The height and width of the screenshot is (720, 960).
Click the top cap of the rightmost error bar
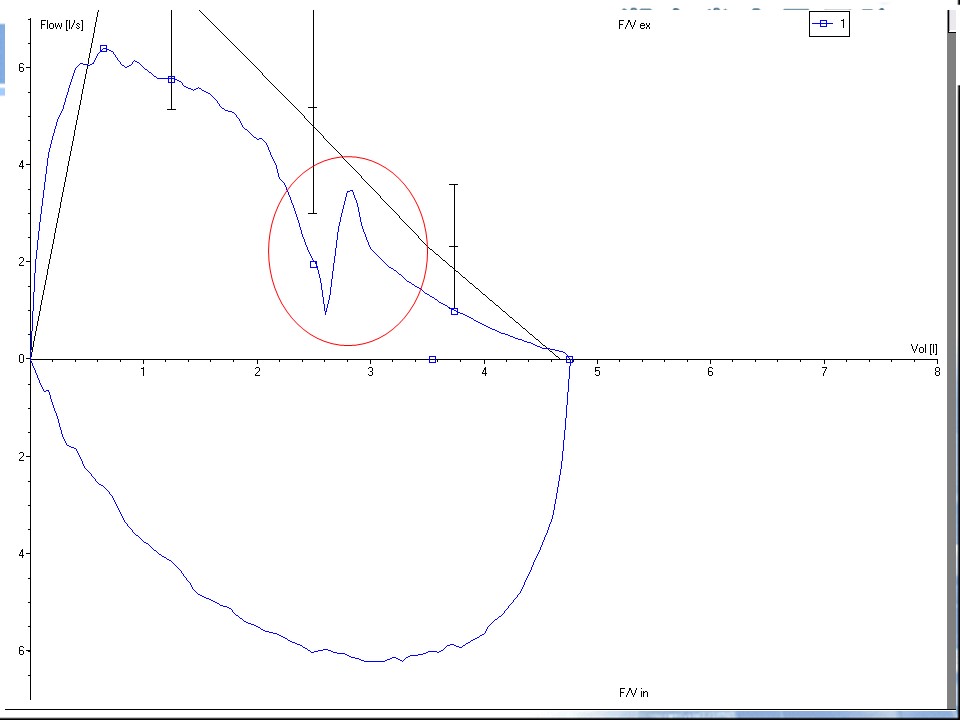pyautogui.click(x=454, y=185)
